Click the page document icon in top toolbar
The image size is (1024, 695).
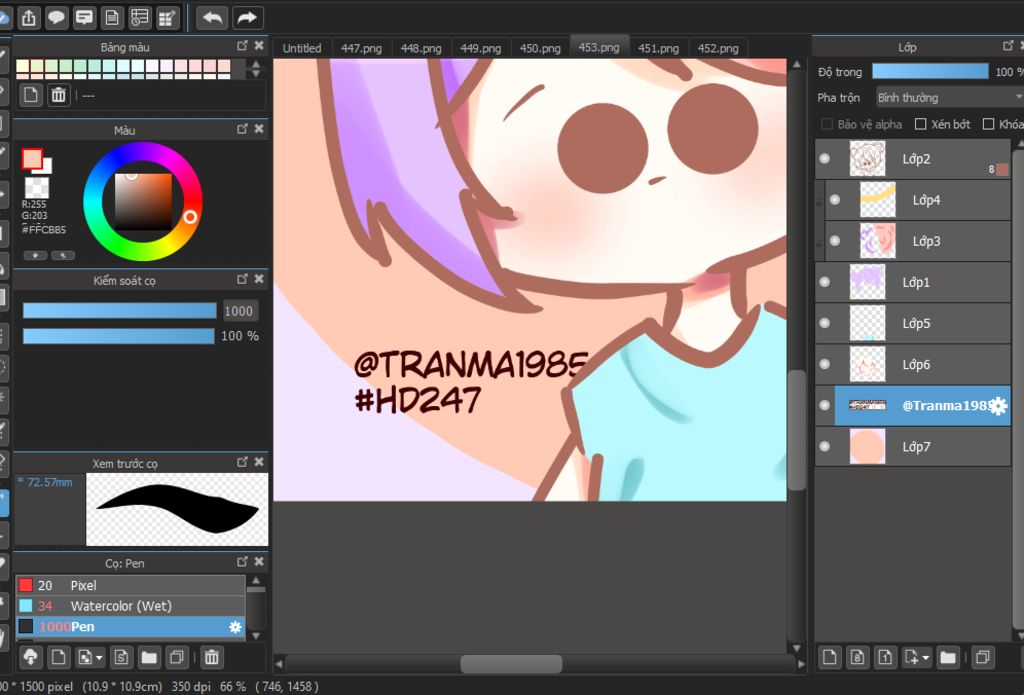coord(112,18)
